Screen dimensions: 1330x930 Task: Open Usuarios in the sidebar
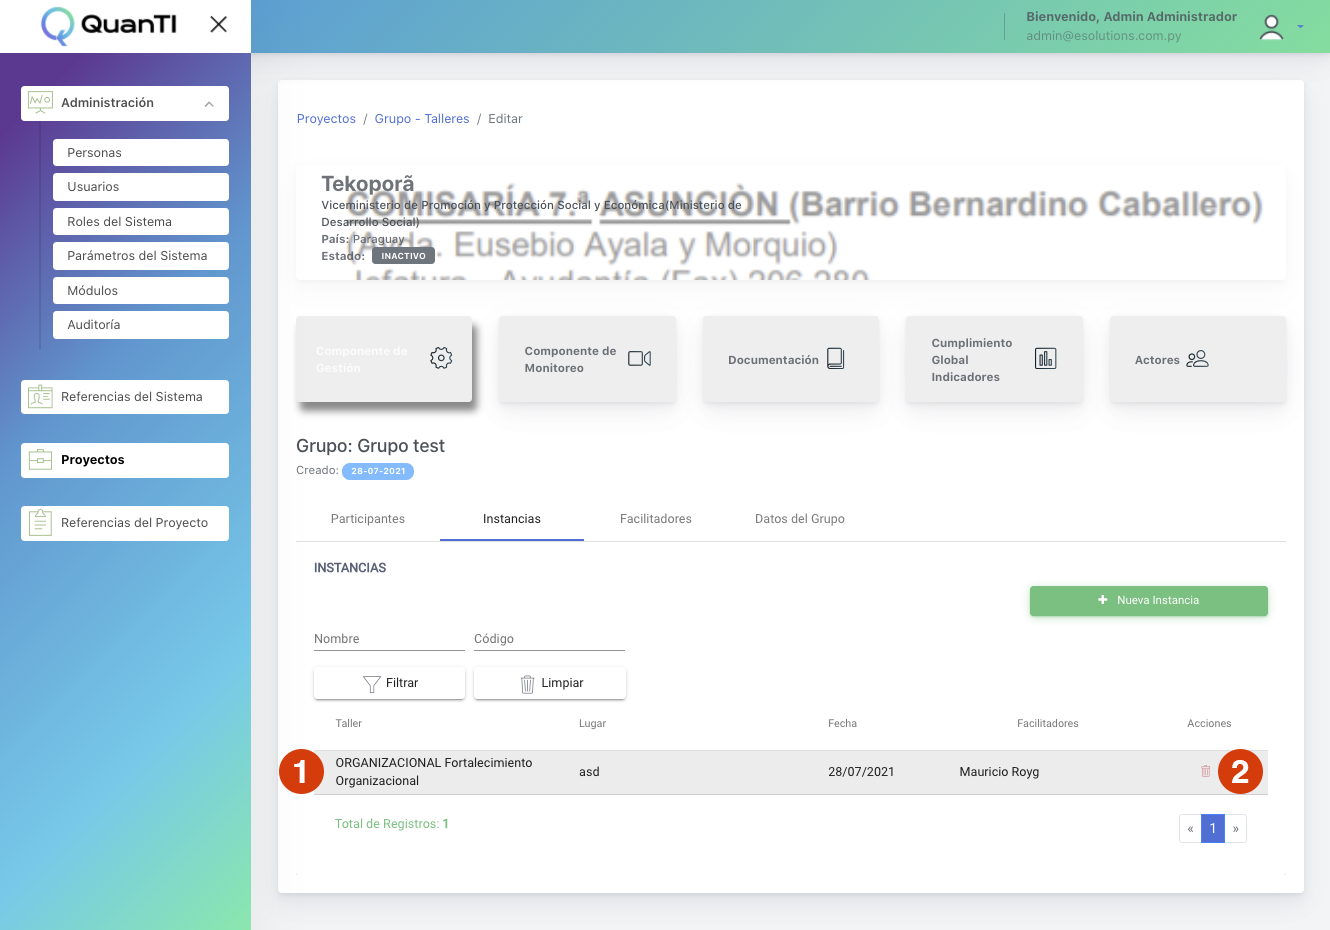point(141,187)
